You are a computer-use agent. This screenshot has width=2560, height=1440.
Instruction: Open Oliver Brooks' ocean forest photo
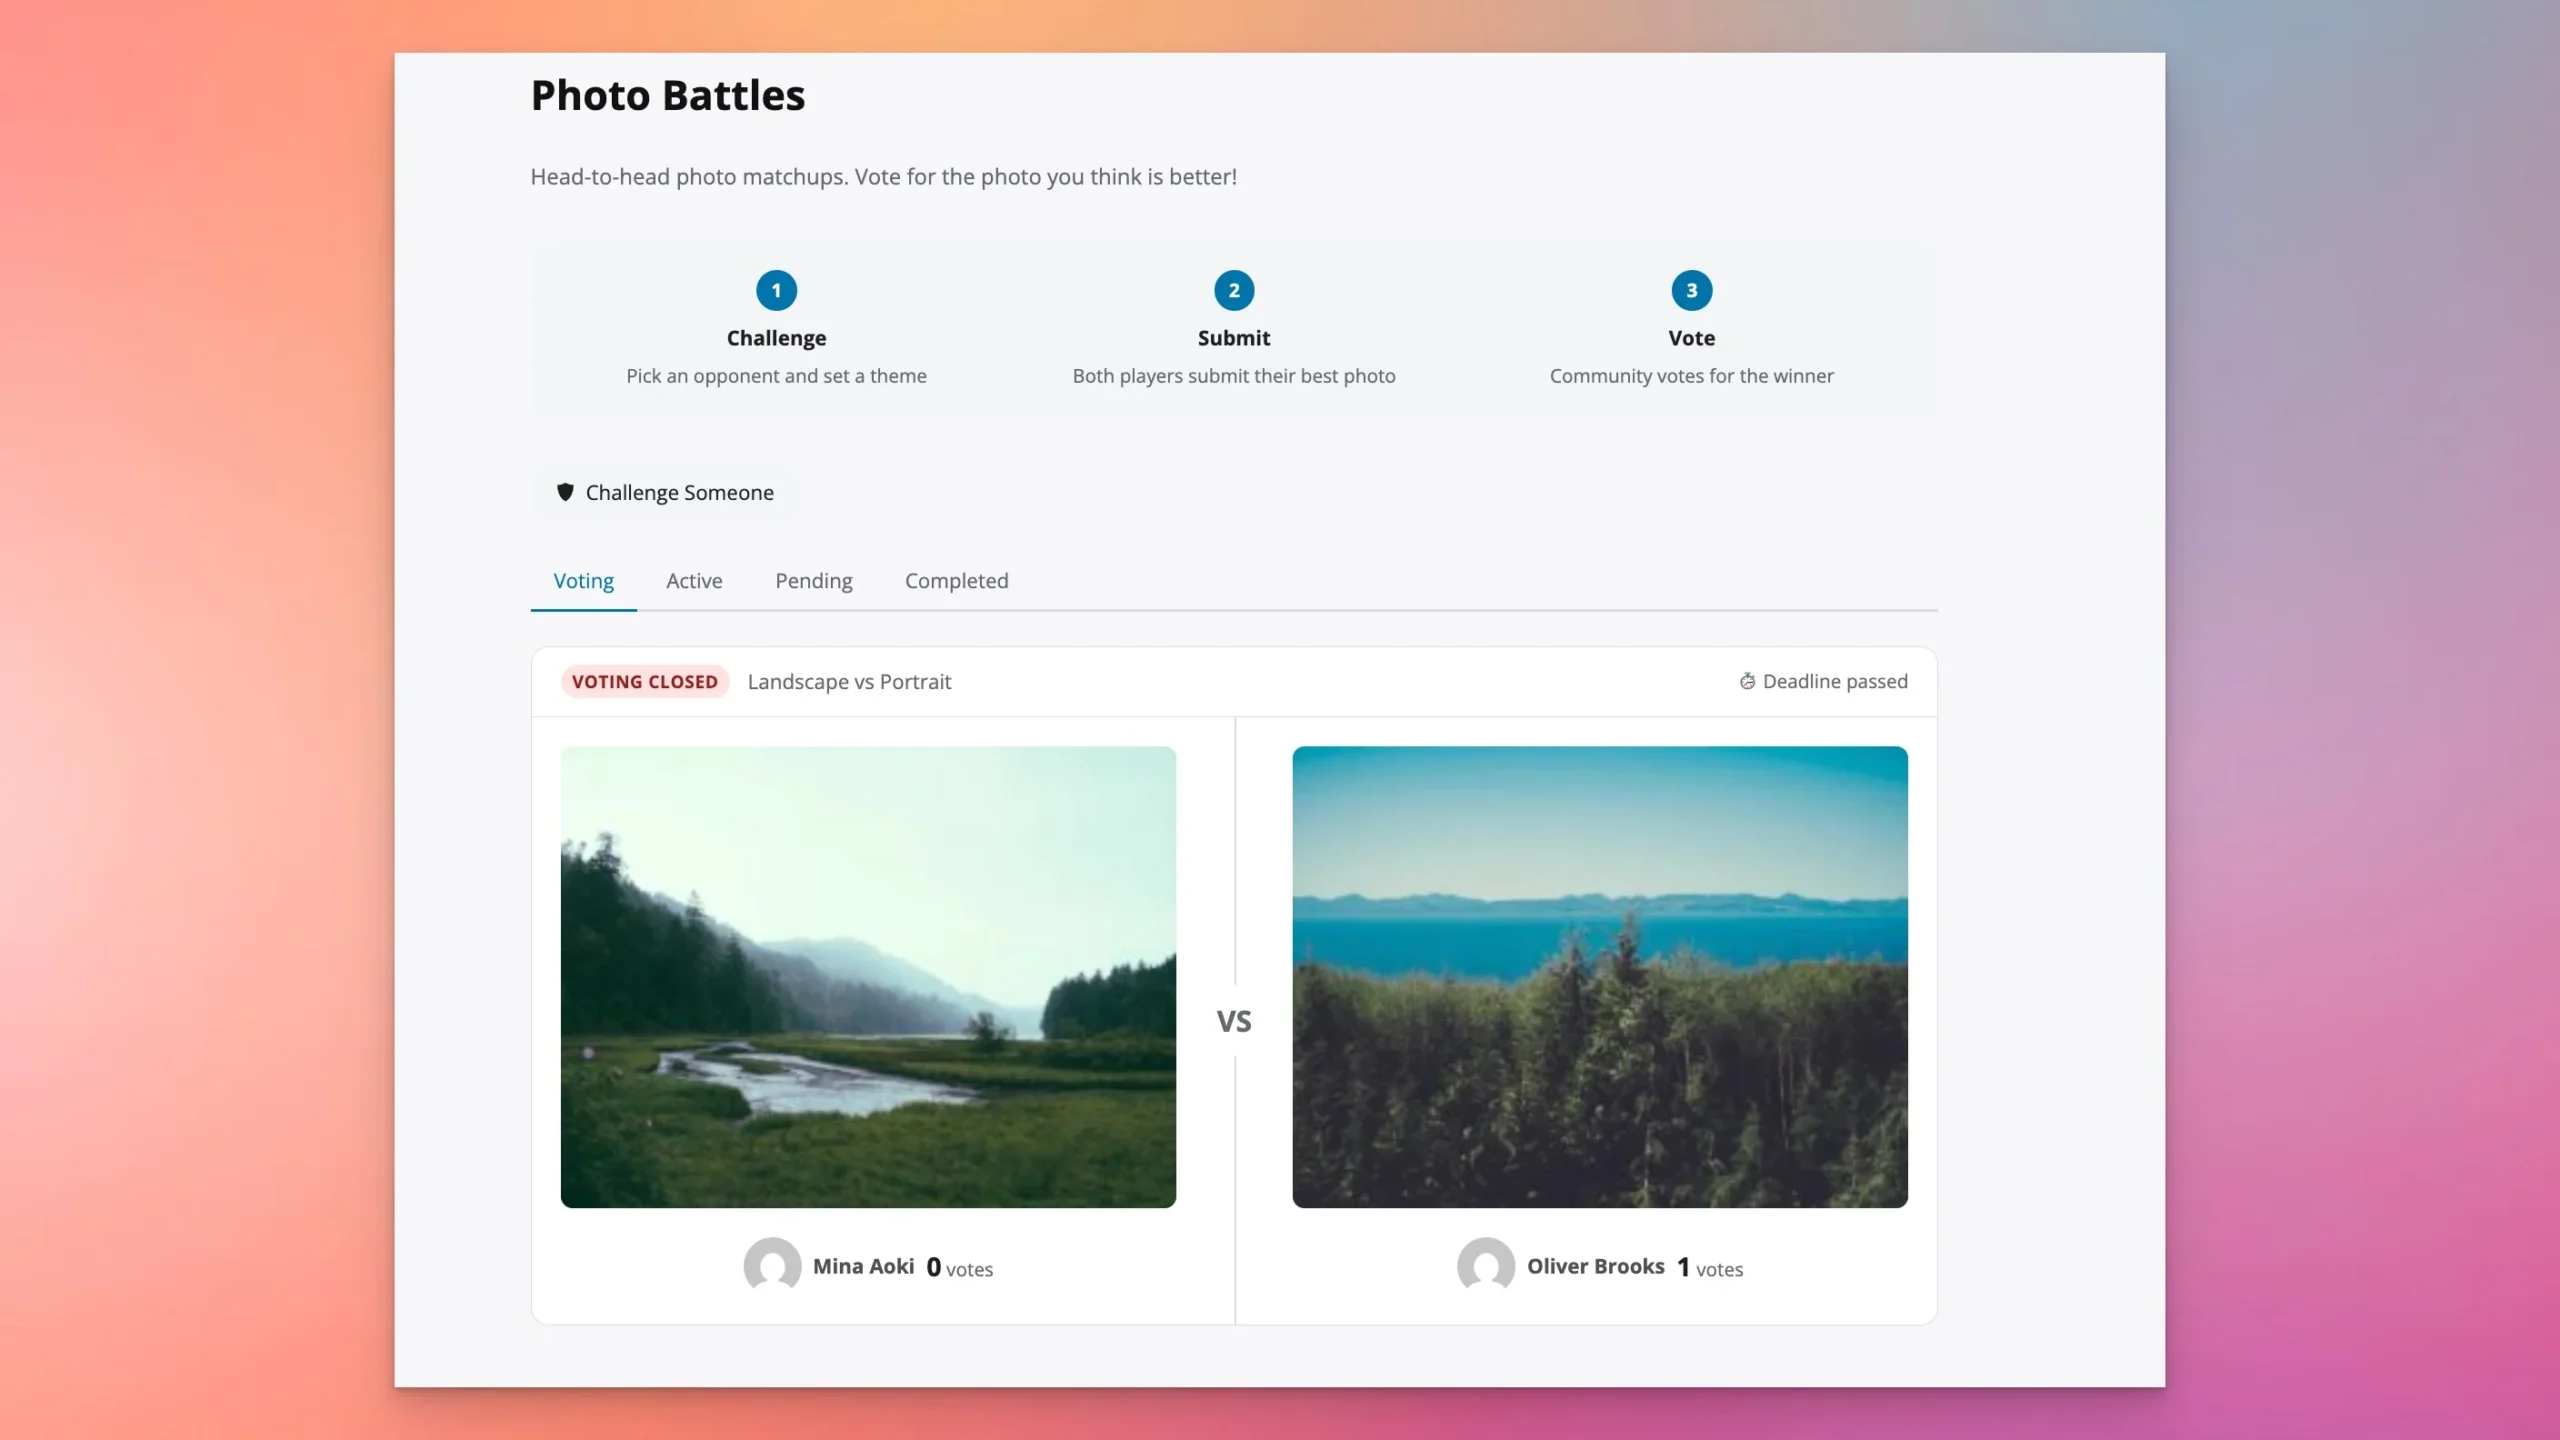click(1599, 977)
